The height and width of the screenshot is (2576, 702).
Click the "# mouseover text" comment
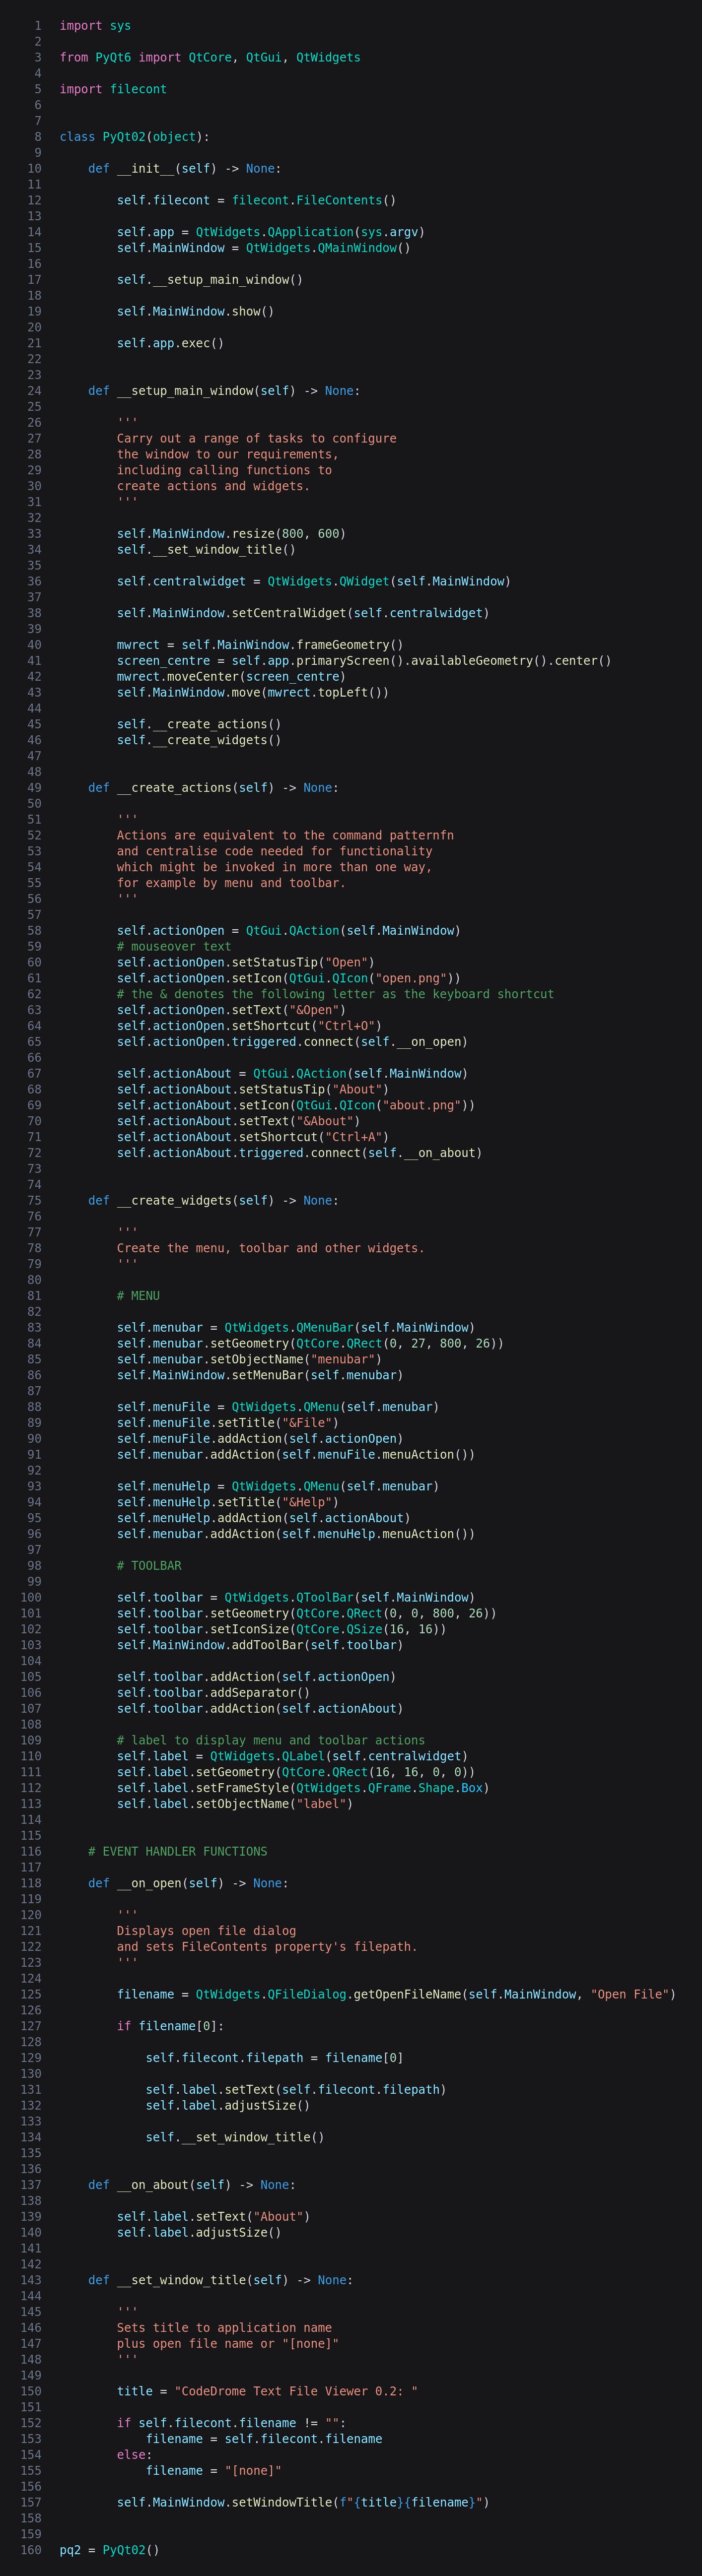tap(174, 947)
